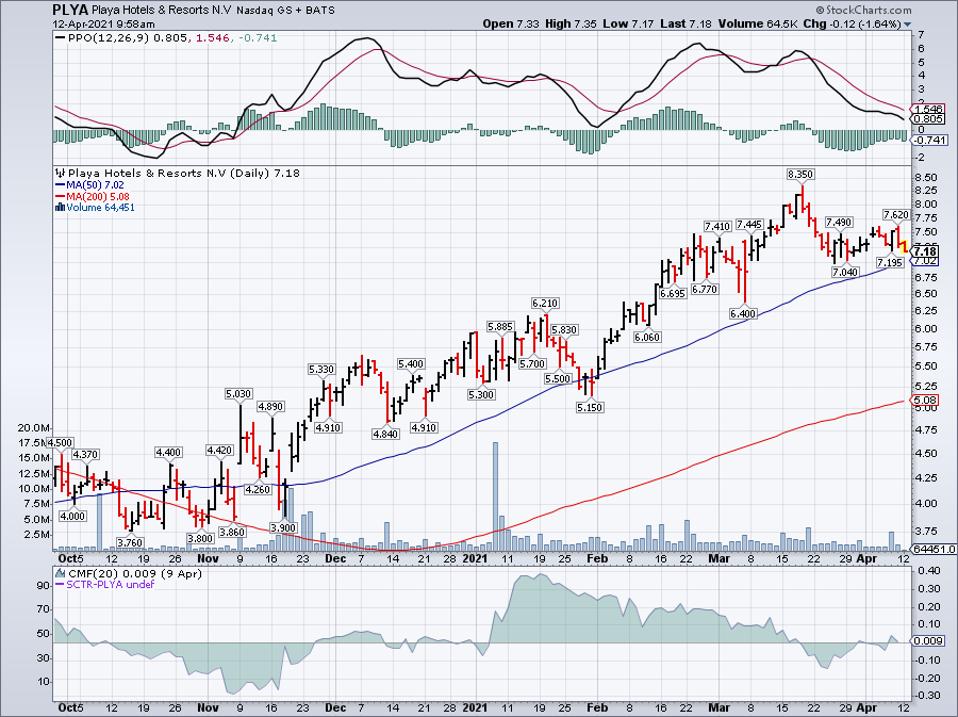Click the 7.195 price low label
Image resolution: width=958 pixels, height=717 pixels.
click(x=890, y=263)
